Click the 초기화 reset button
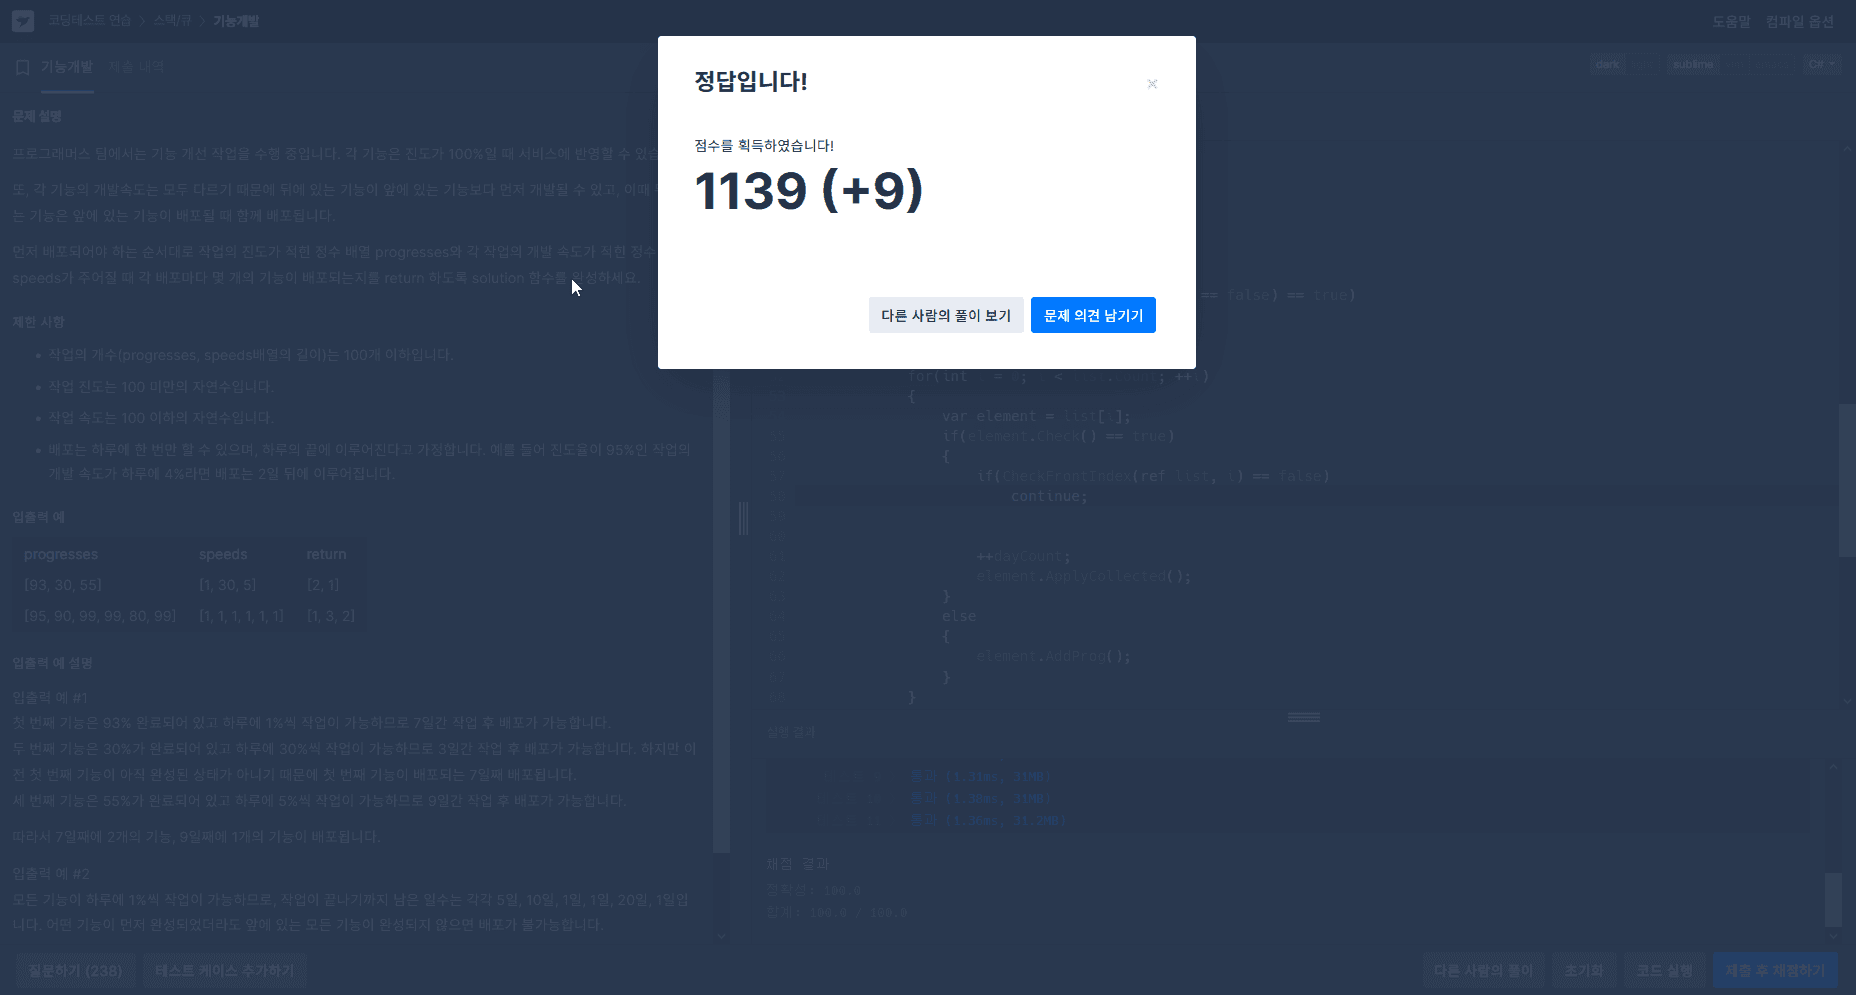1856x995 pixels. (x=1583, y=970)
